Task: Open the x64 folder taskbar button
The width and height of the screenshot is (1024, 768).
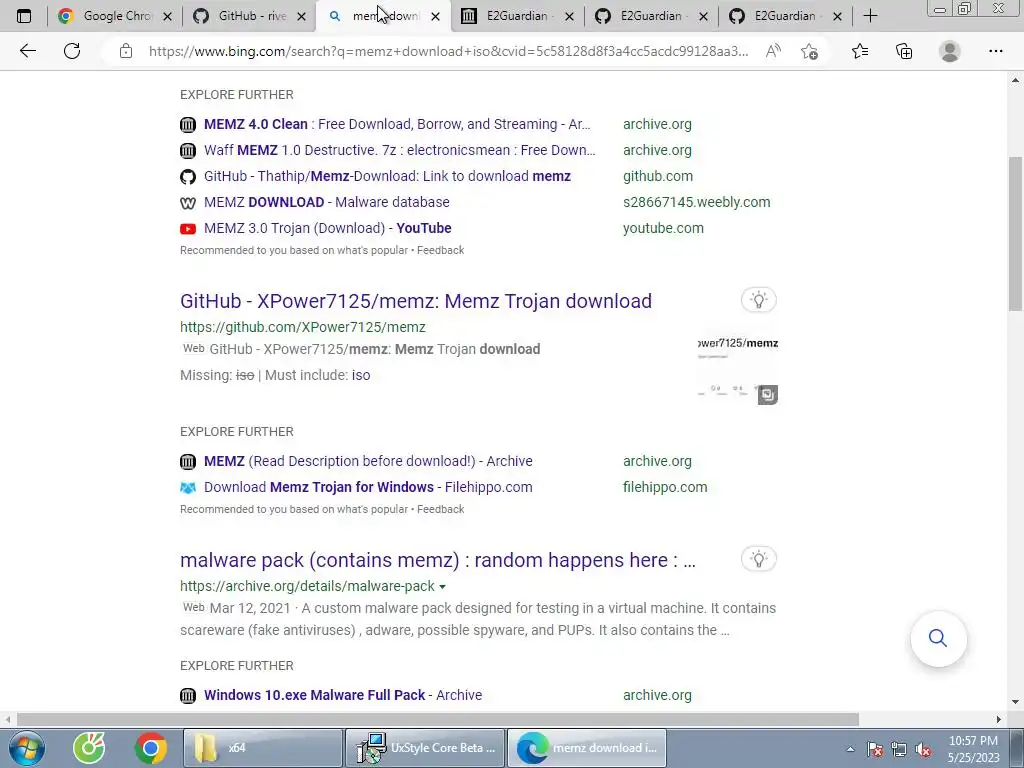Action: click(x=263, y=748)
